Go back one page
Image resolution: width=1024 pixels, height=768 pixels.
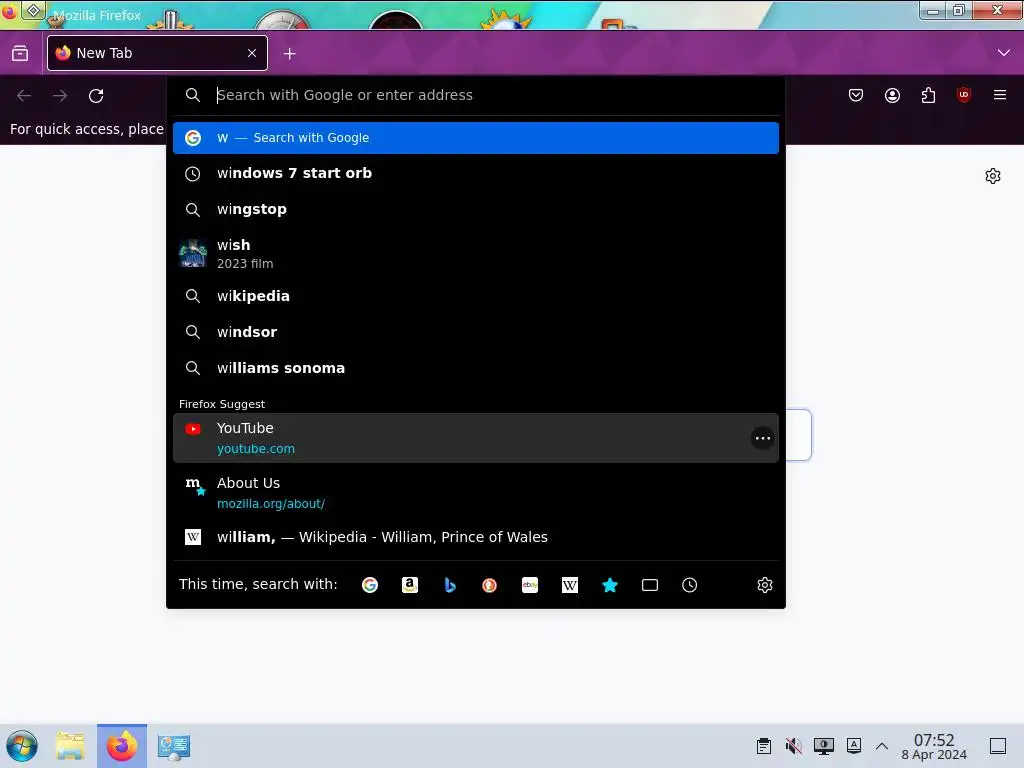[x=24, y=96]
